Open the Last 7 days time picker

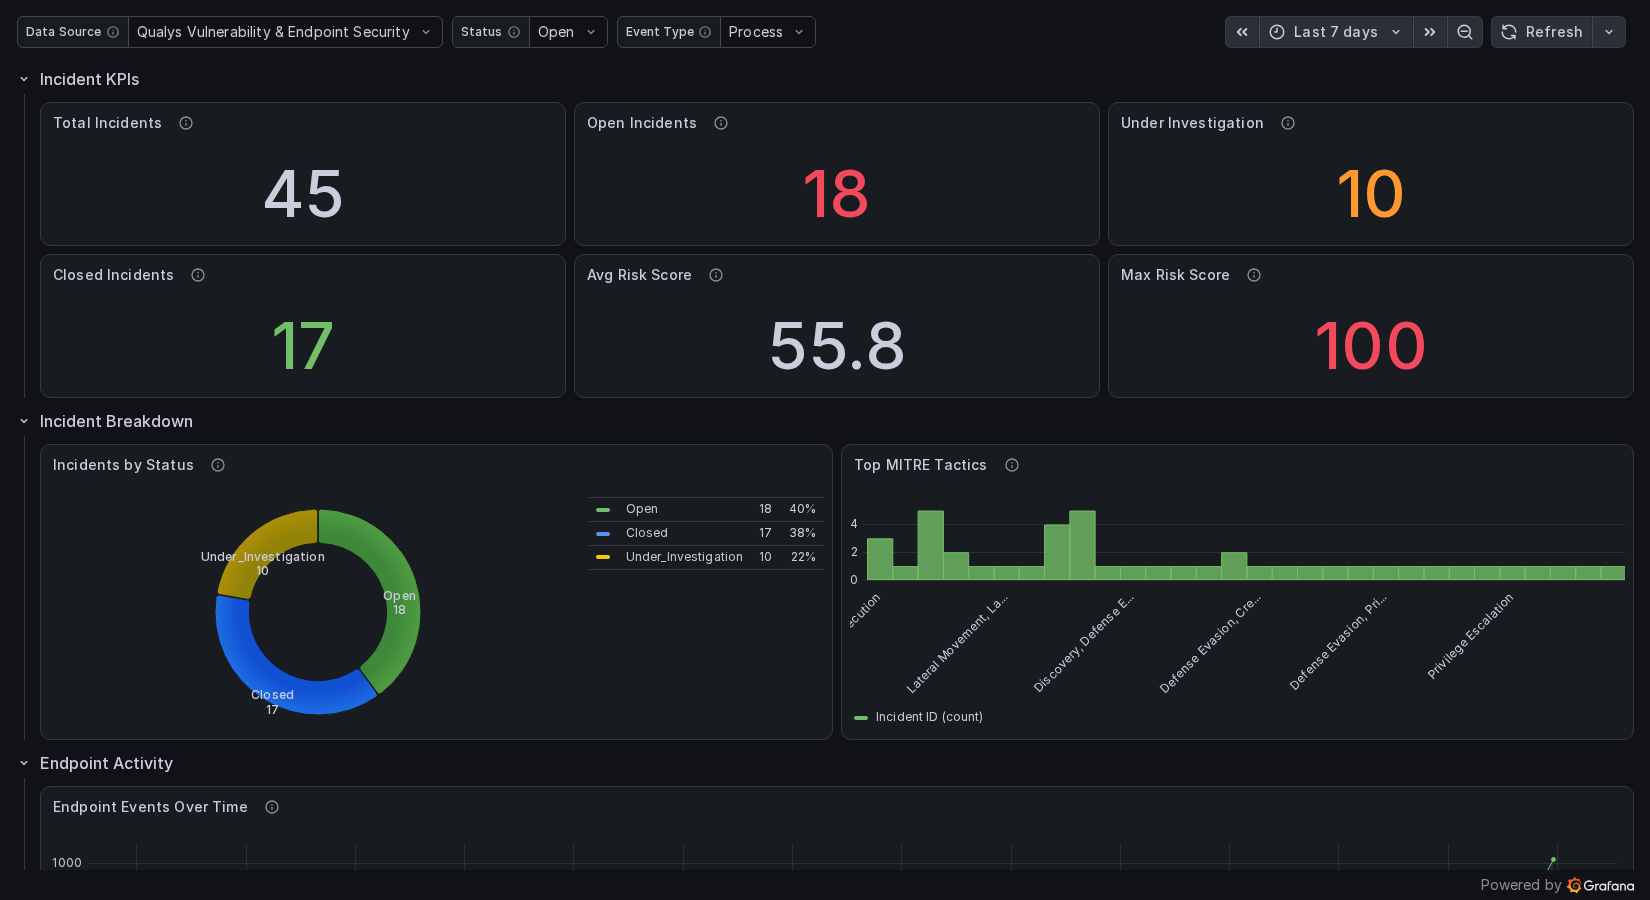click(x=1336, y=32)
